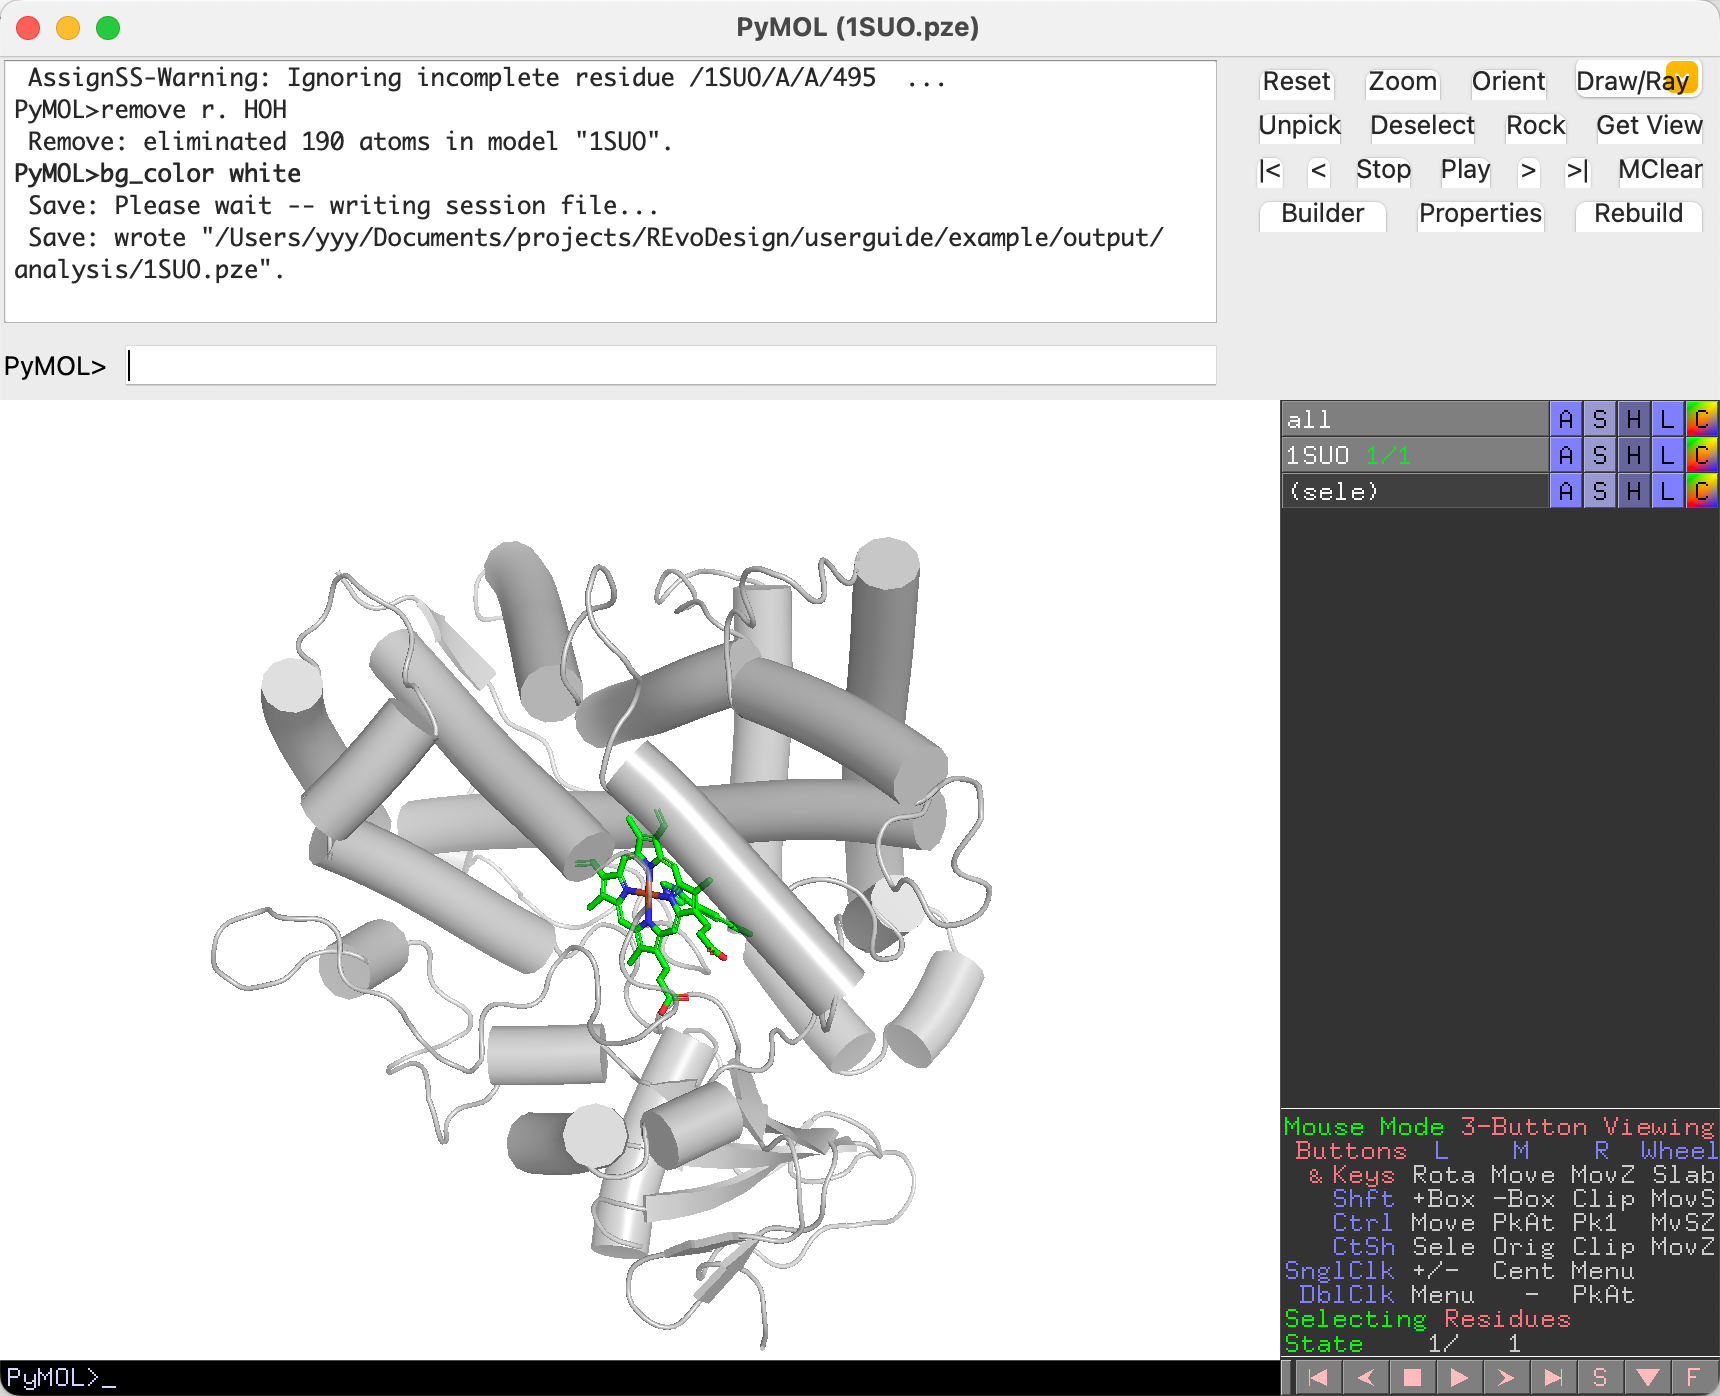1720x1396 pixels.
Task: Jump to first frame in bottom playback bar
Action: point(1318,1377)
